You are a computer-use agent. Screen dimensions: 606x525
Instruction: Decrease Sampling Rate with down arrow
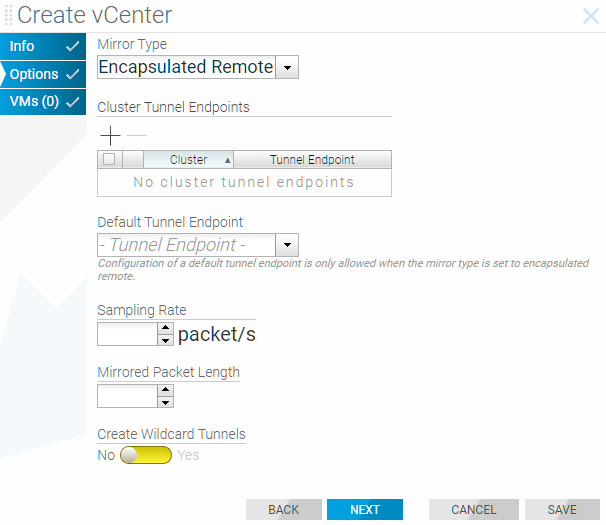[x=165, y=340]
